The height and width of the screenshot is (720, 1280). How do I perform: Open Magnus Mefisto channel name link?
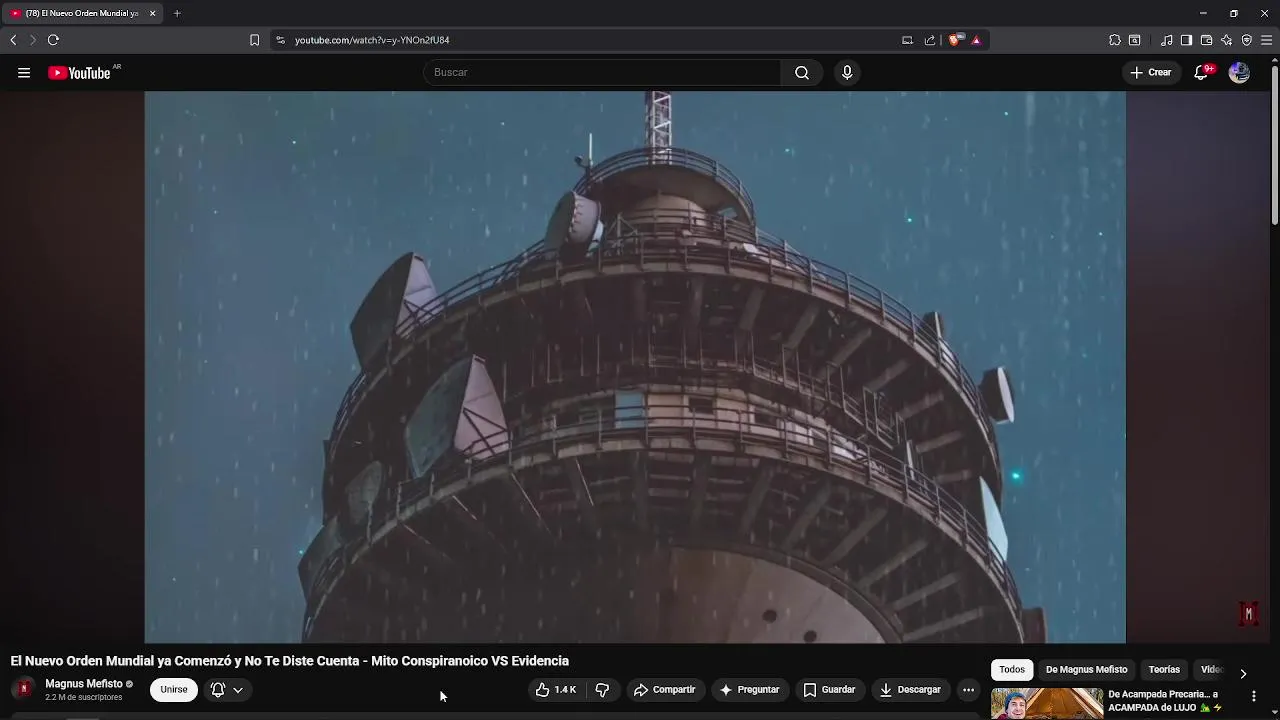[84, 684]
